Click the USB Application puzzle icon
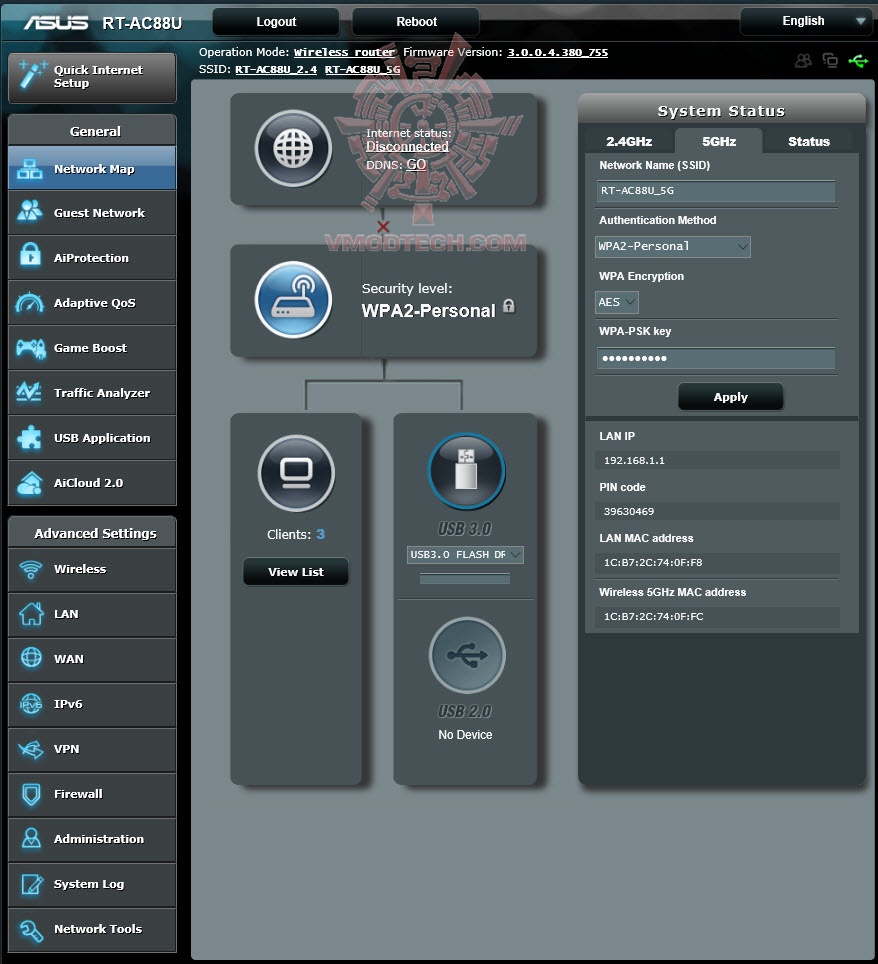This screenshot has height=964, width=878. click(29, 438)
